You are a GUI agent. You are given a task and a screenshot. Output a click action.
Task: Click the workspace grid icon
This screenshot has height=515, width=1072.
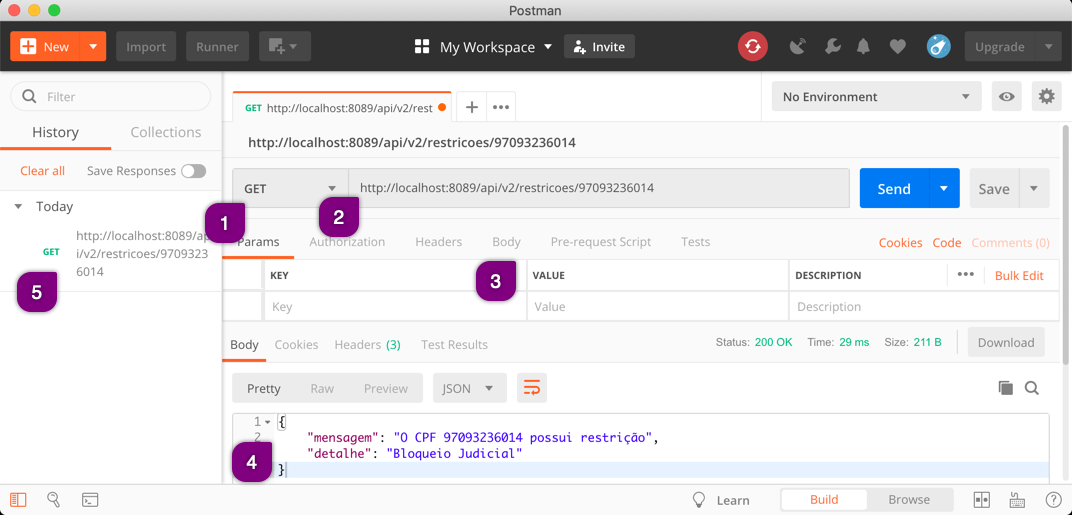(422, 47)
